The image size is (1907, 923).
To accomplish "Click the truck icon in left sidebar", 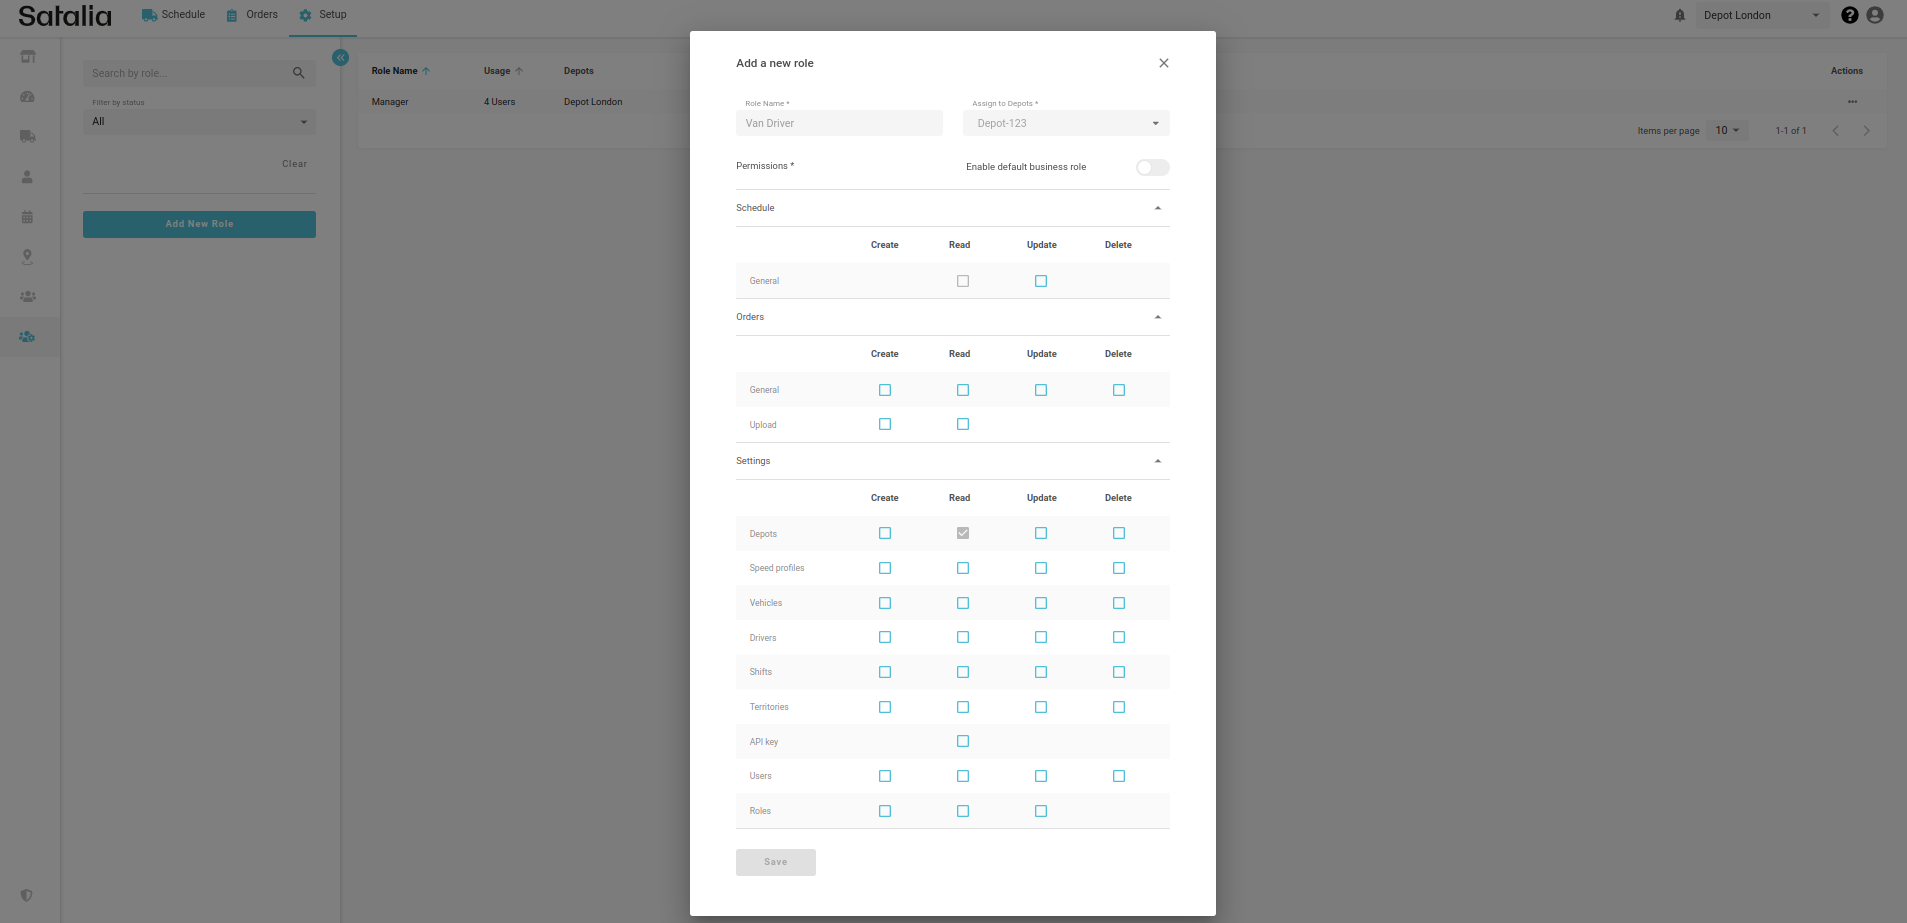I will tap(28, 136).
